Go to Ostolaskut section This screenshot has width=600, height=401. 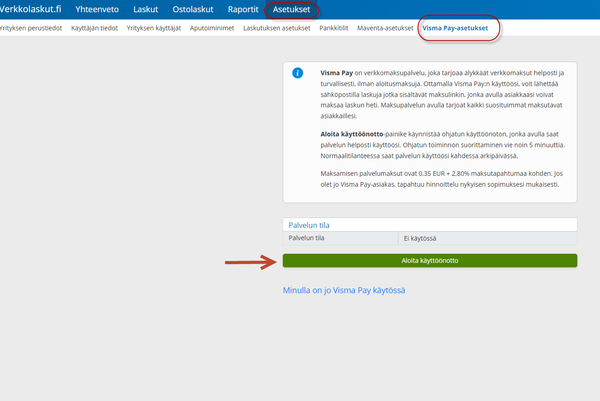coord(193,10)
